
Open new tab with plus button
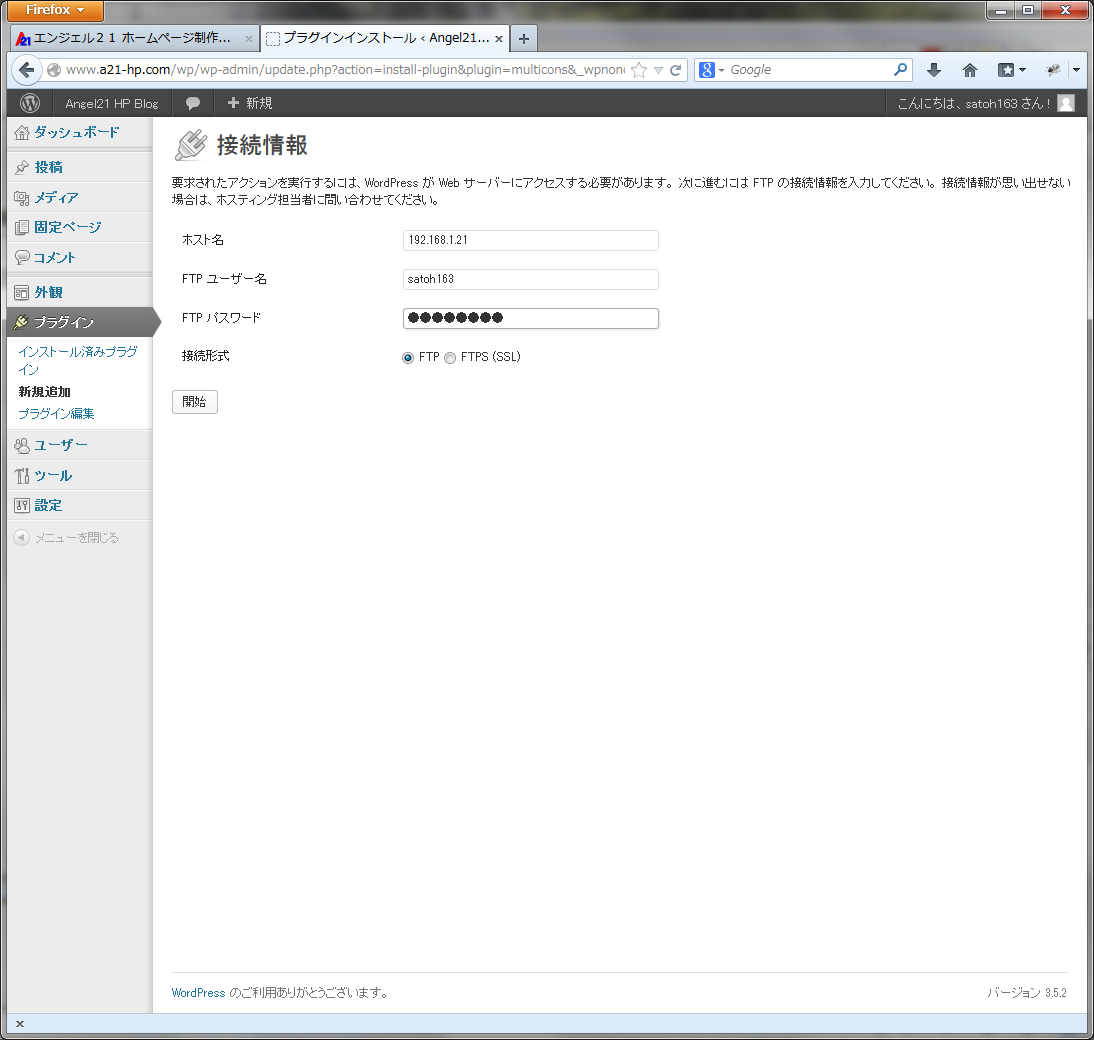click(524, 38)
